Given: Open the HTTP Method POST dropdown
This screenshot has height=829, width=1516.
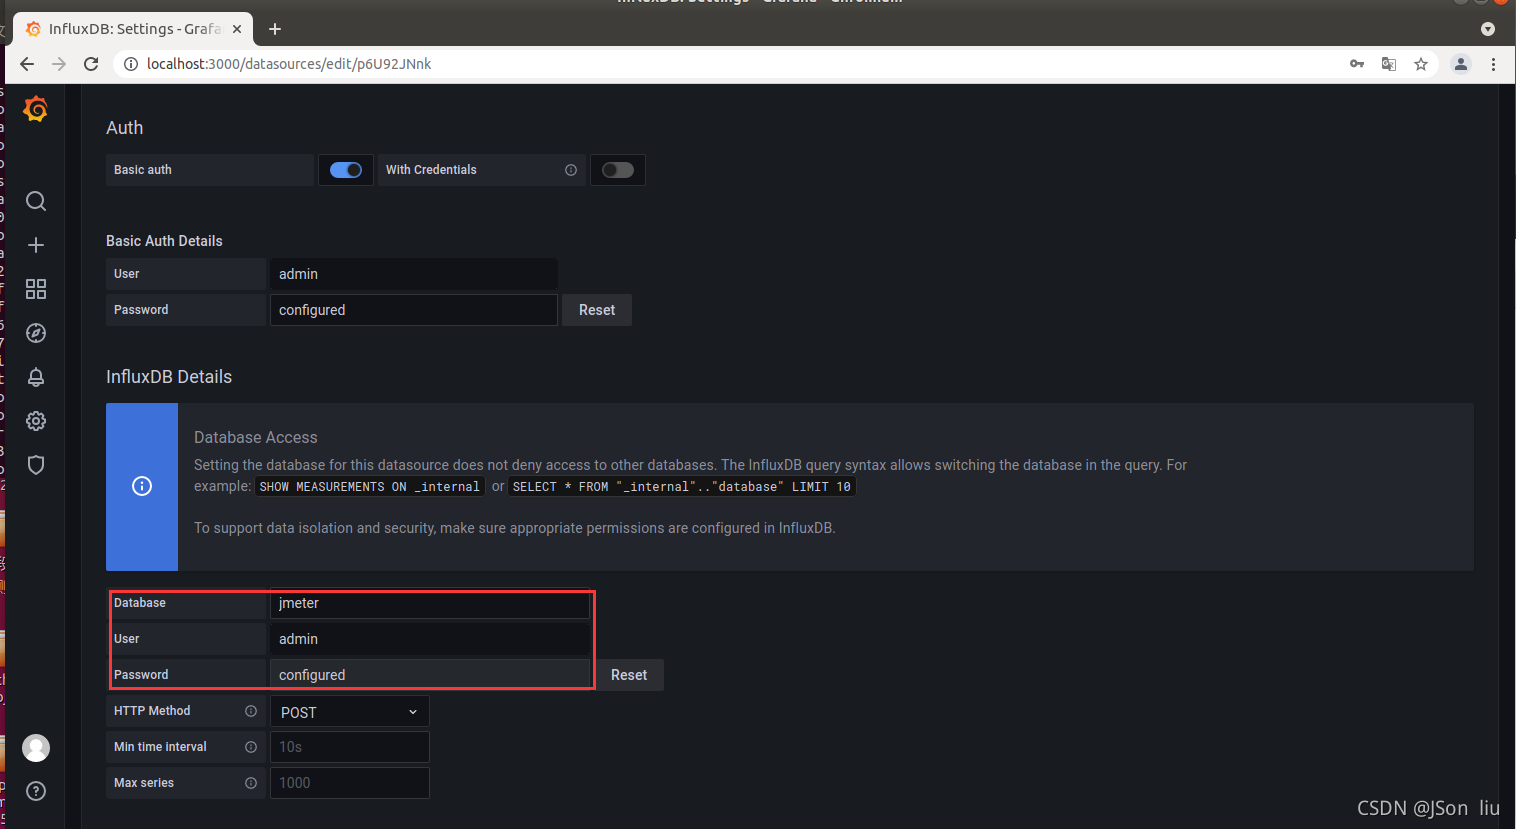Looking at the screenshot, I should [350, 711].
